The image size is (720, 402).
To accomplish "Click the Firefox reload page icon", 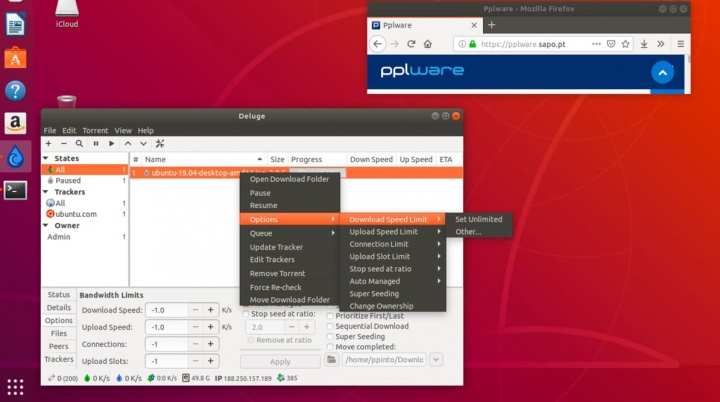I will [413, 45].
